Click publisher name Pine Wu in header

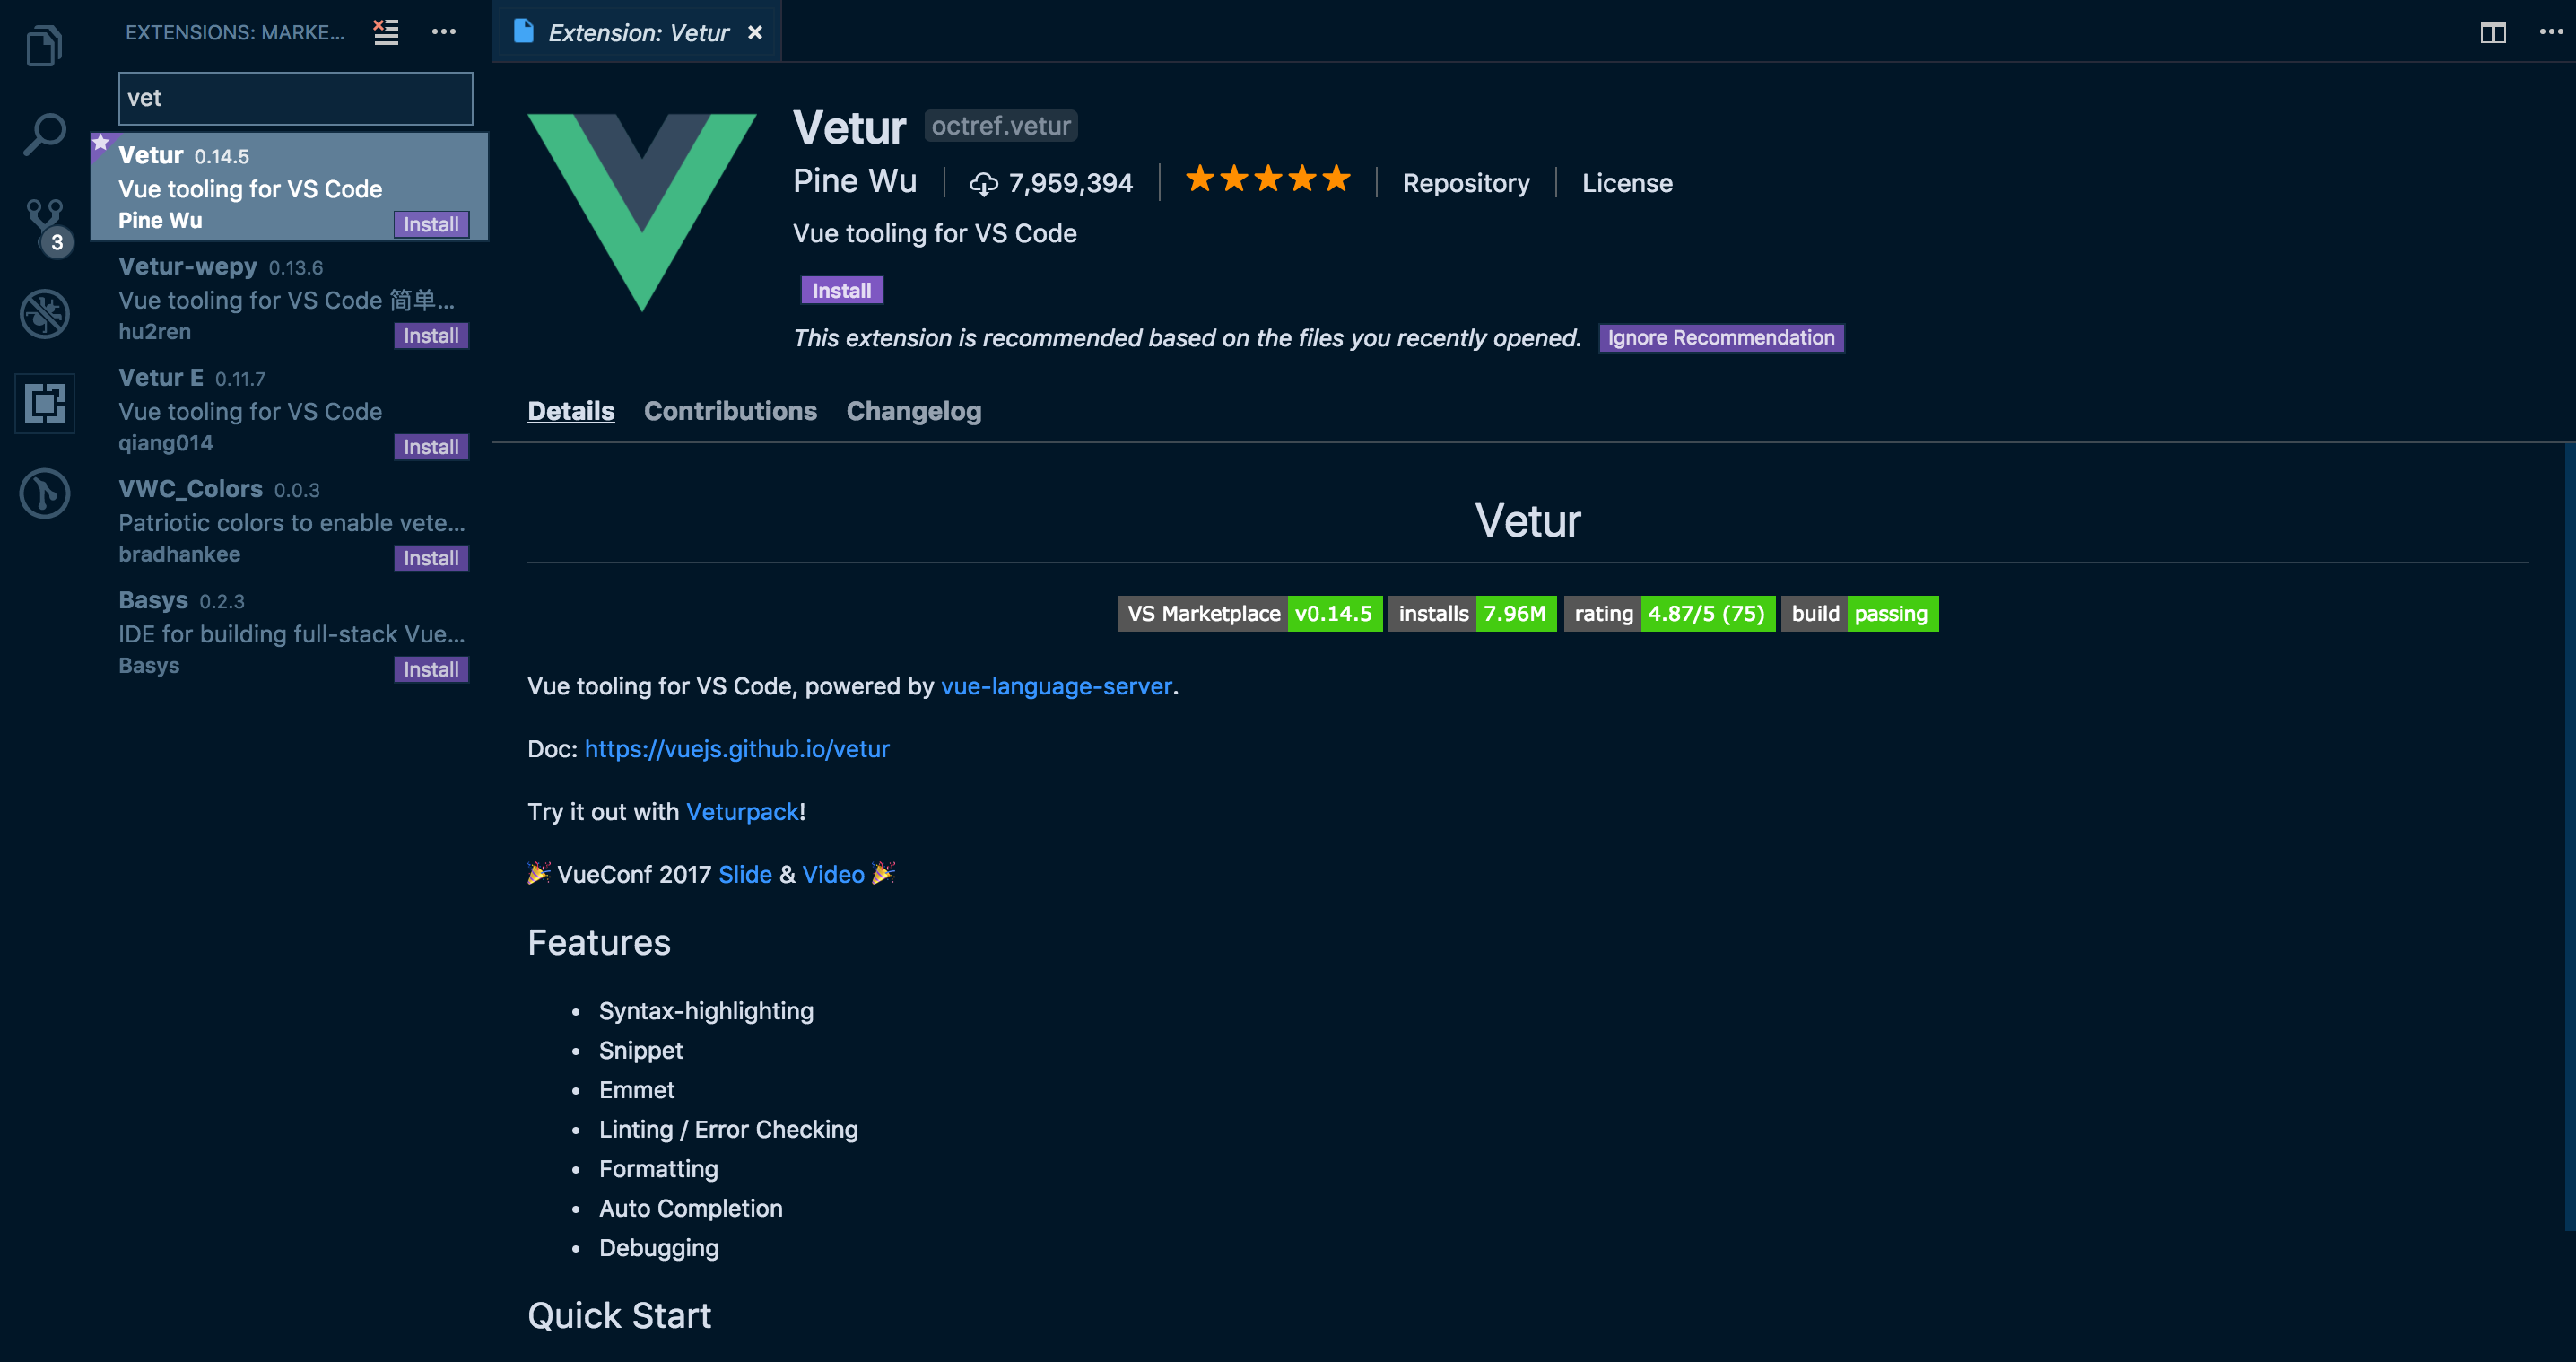854,181
